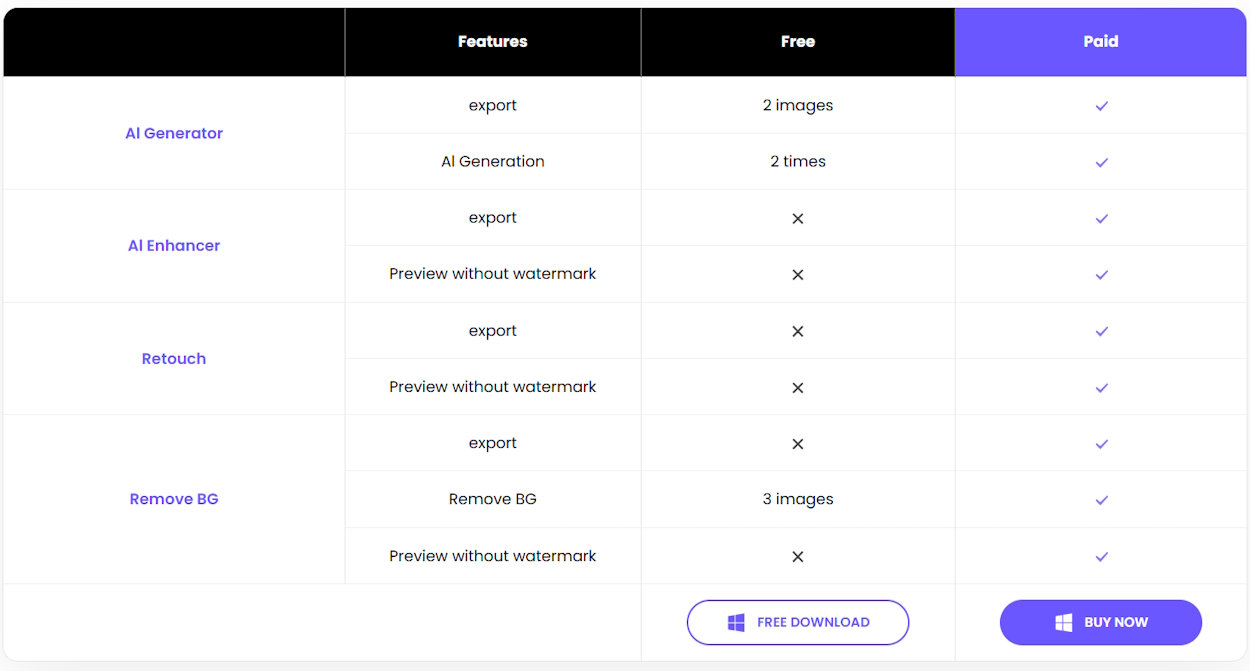Screen dimensions: 1250x671
Task: Select the Remove BG category label
Action: (174, 499)
